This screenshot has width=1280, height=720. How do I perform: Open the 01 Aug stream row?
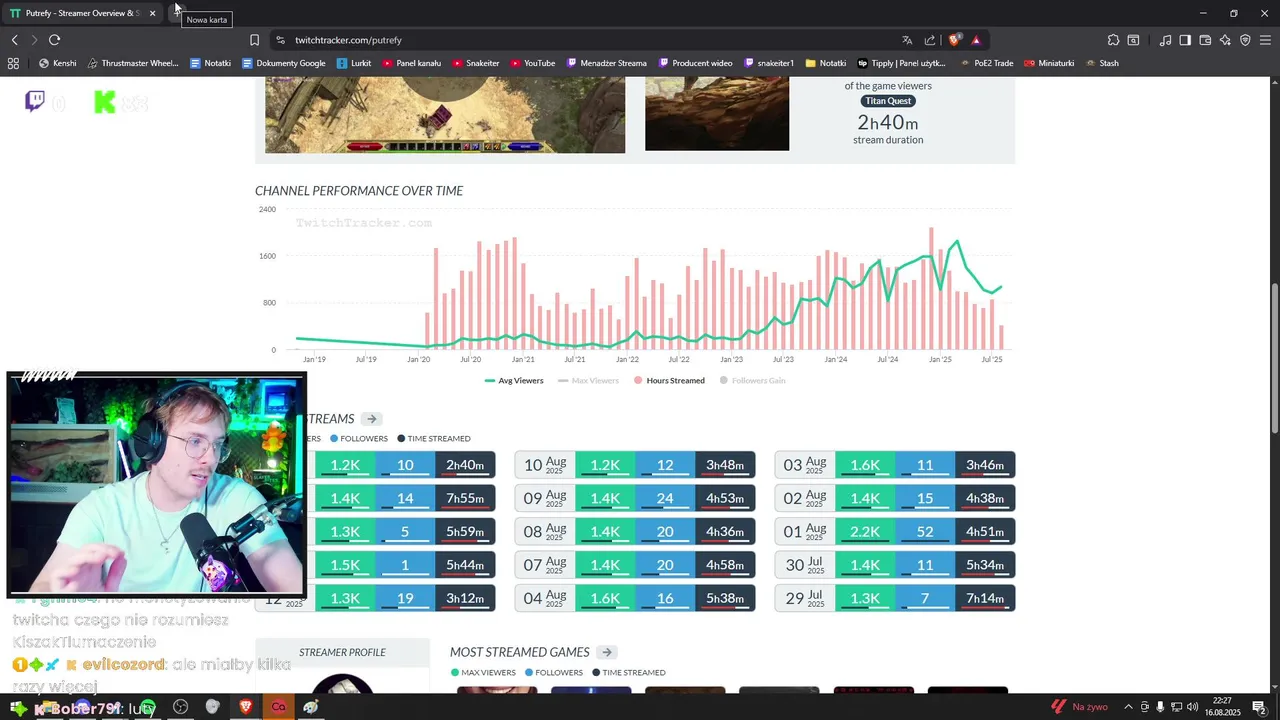point(895,532)
